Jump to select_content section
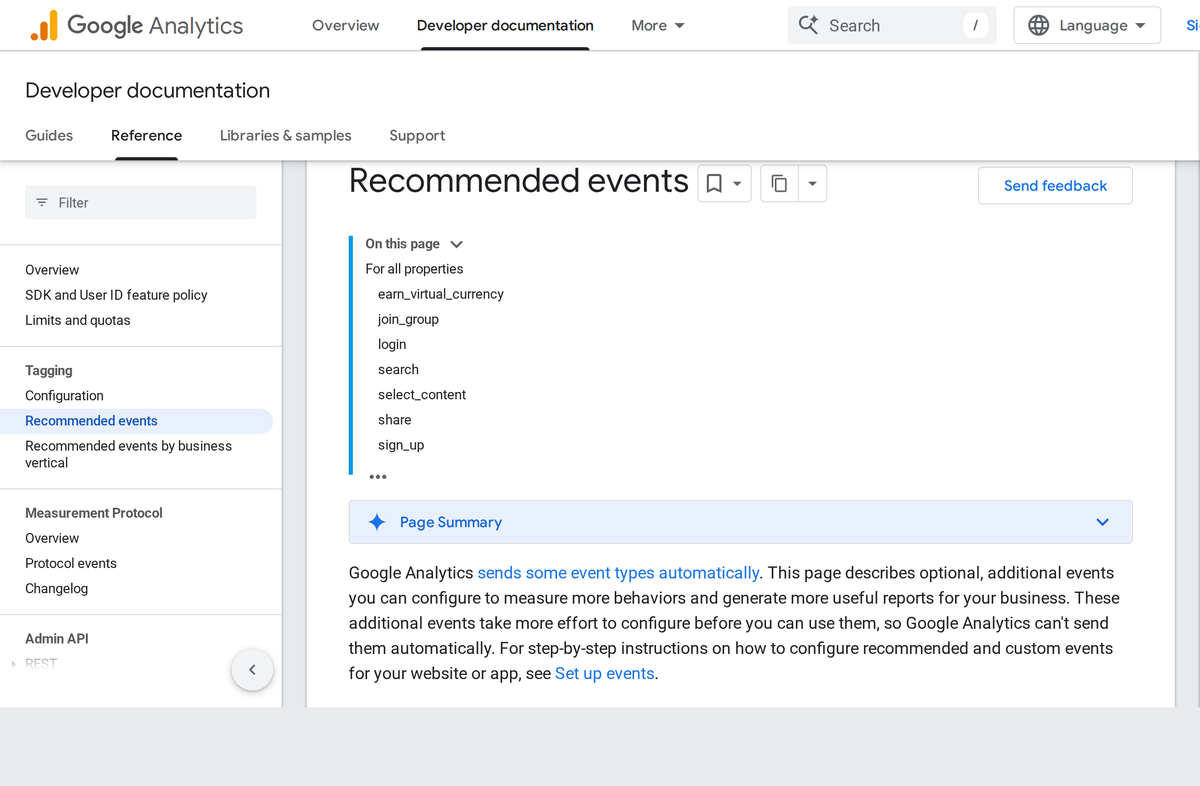This screenshot has width=1200, height=786. pos(422,394)
